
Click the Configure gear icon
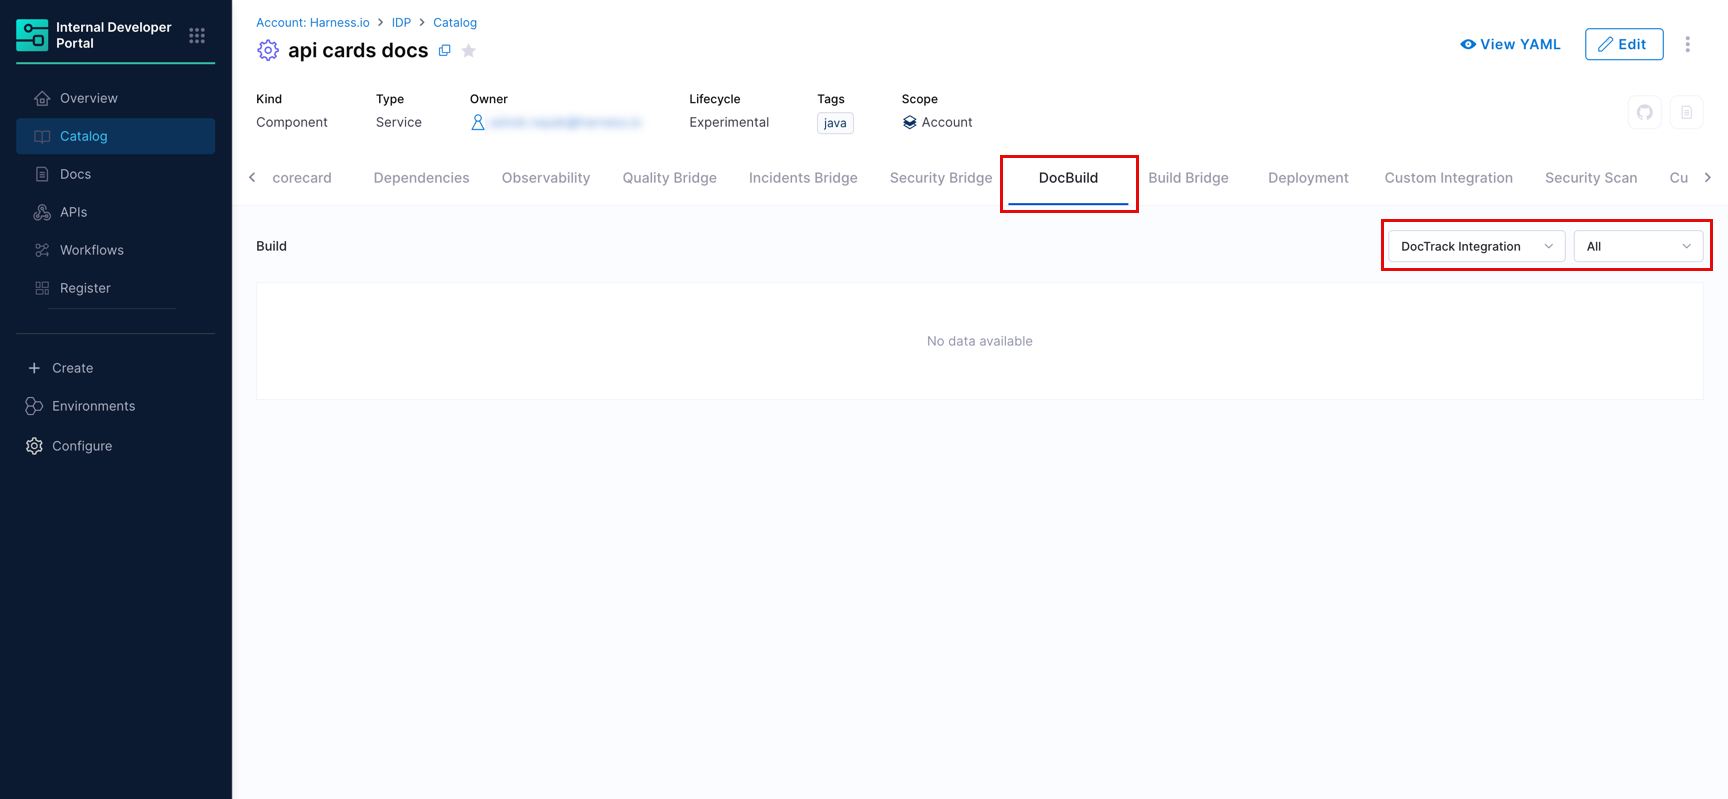pyautogui.click(x=34, y=446)
